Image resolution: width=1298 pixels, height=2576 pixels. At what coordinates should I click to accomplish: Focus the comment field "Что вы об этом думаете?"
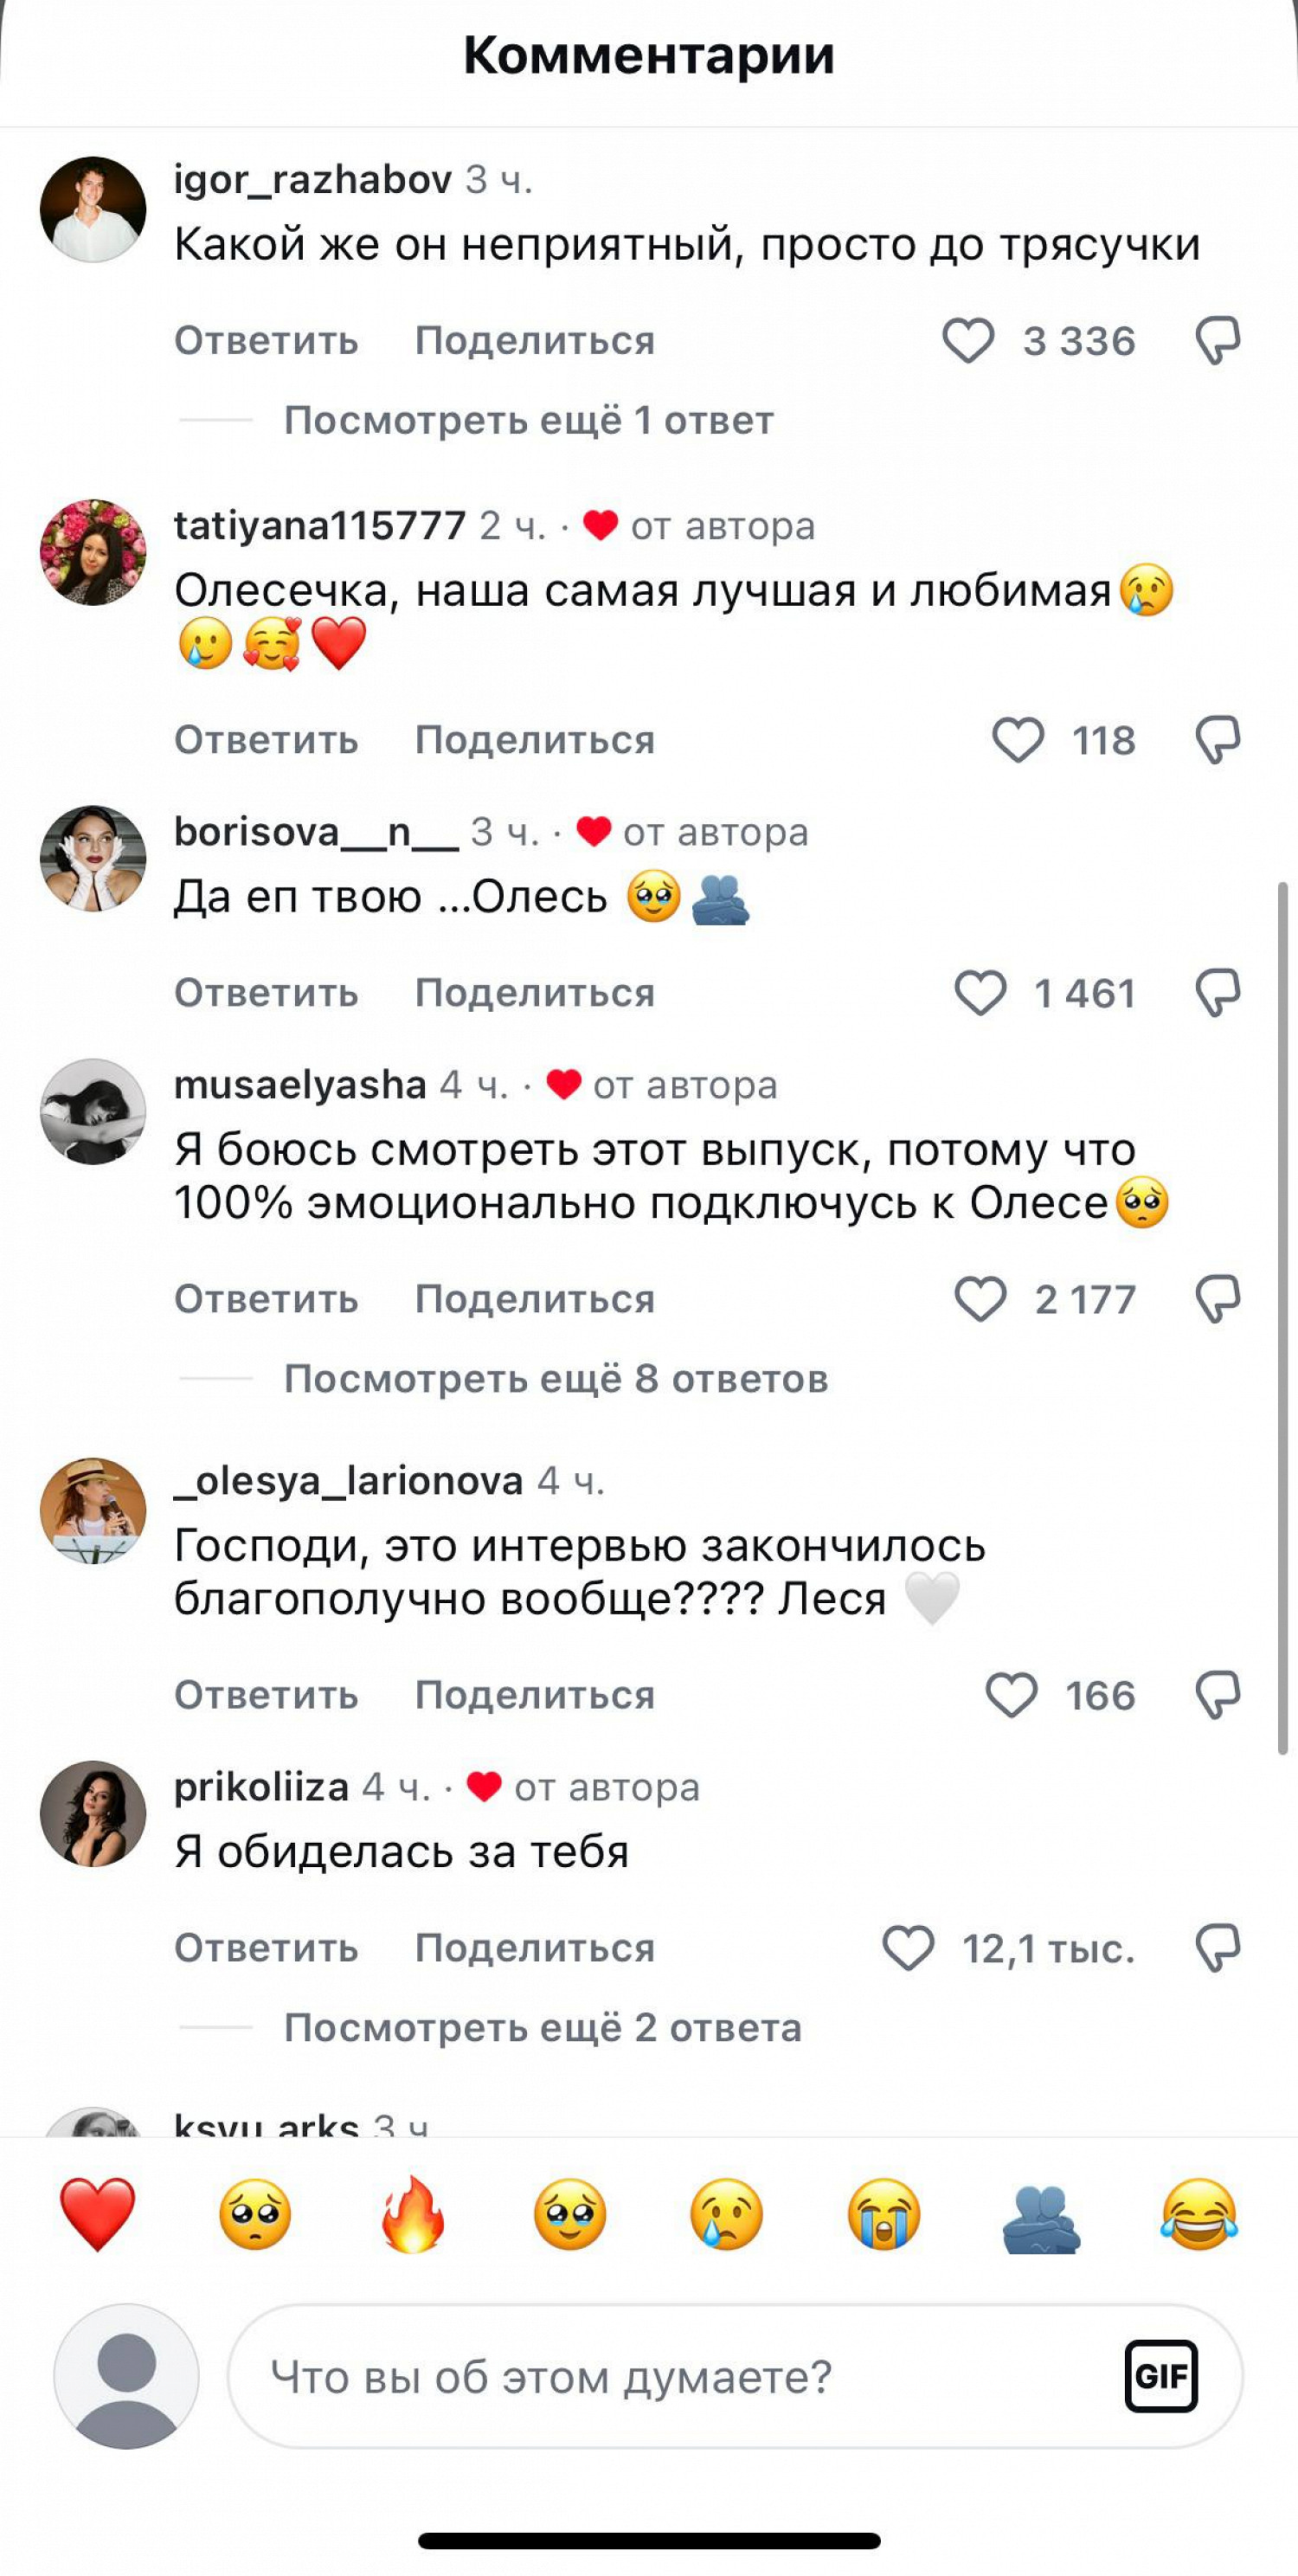680,2377
